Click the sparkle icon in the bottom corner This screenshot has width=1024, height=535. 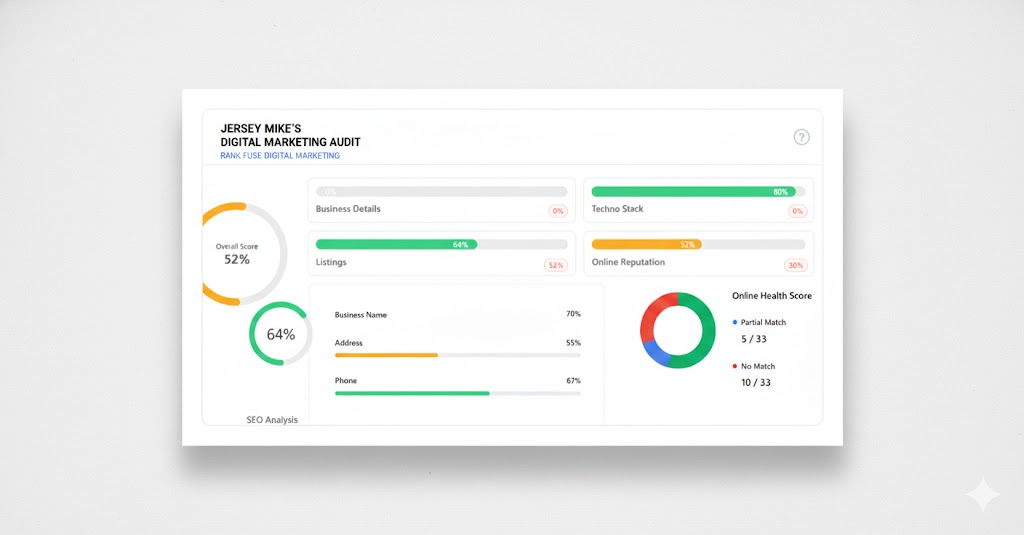[x=982, y=495]
